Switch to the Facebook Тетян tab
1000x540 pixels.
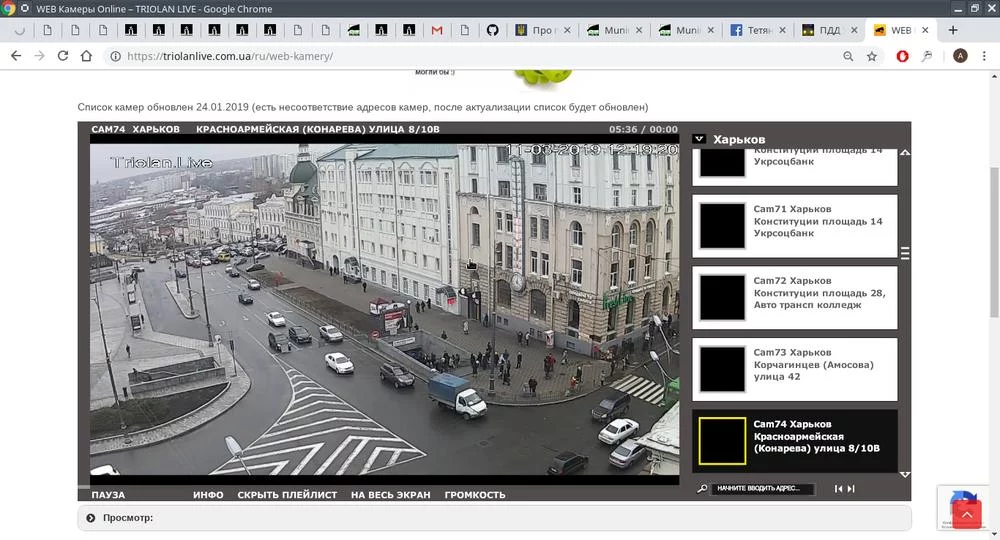coord(760,30)
